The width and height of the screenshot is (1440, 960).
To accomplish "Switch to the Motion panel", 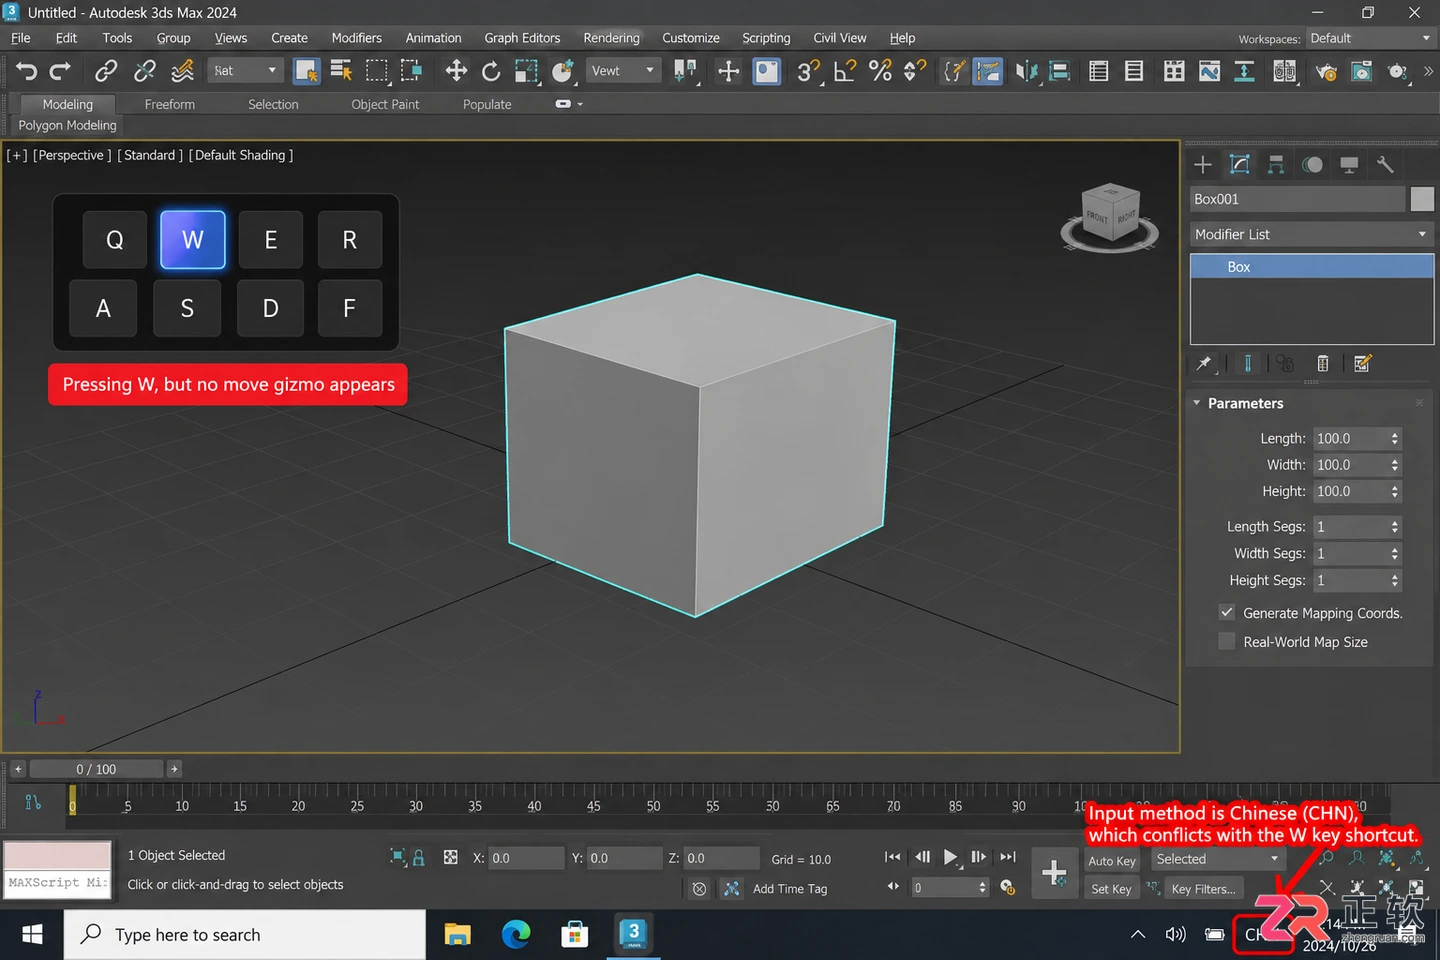I will pos(1312,165).
